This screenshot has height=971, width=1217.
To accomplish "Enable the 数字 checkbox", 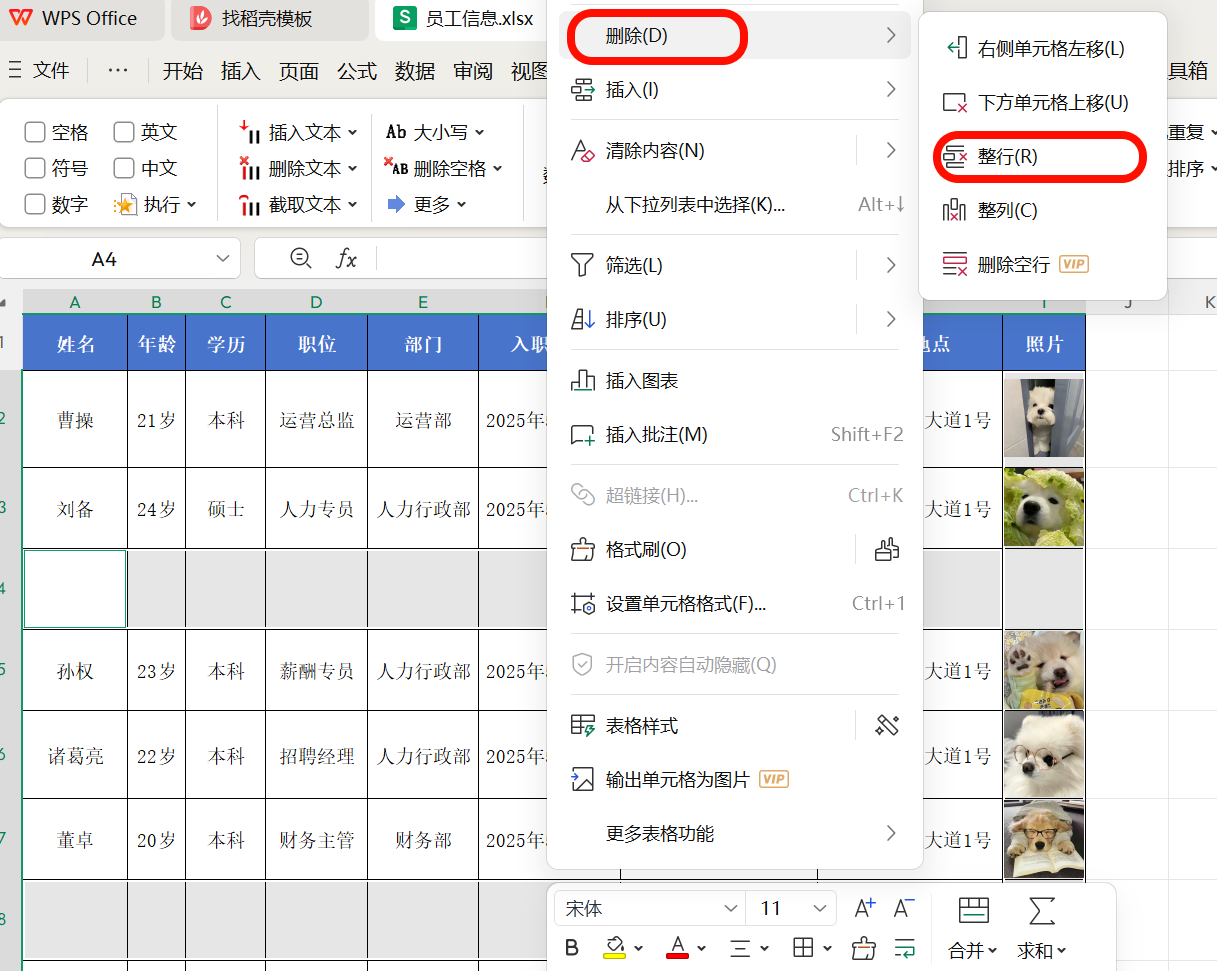I will (33, 204).
